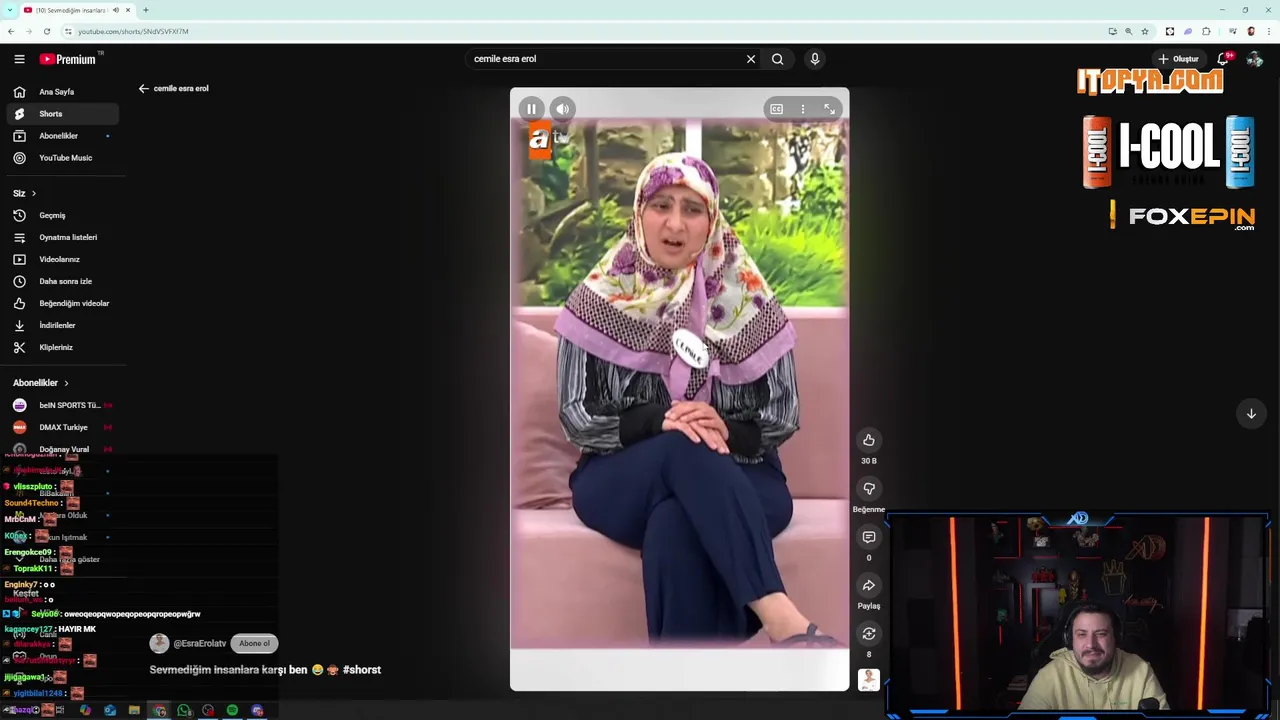Open Videolarınız in the sidebar
Screen dimensions: 1280x720
tap(63, 259)
